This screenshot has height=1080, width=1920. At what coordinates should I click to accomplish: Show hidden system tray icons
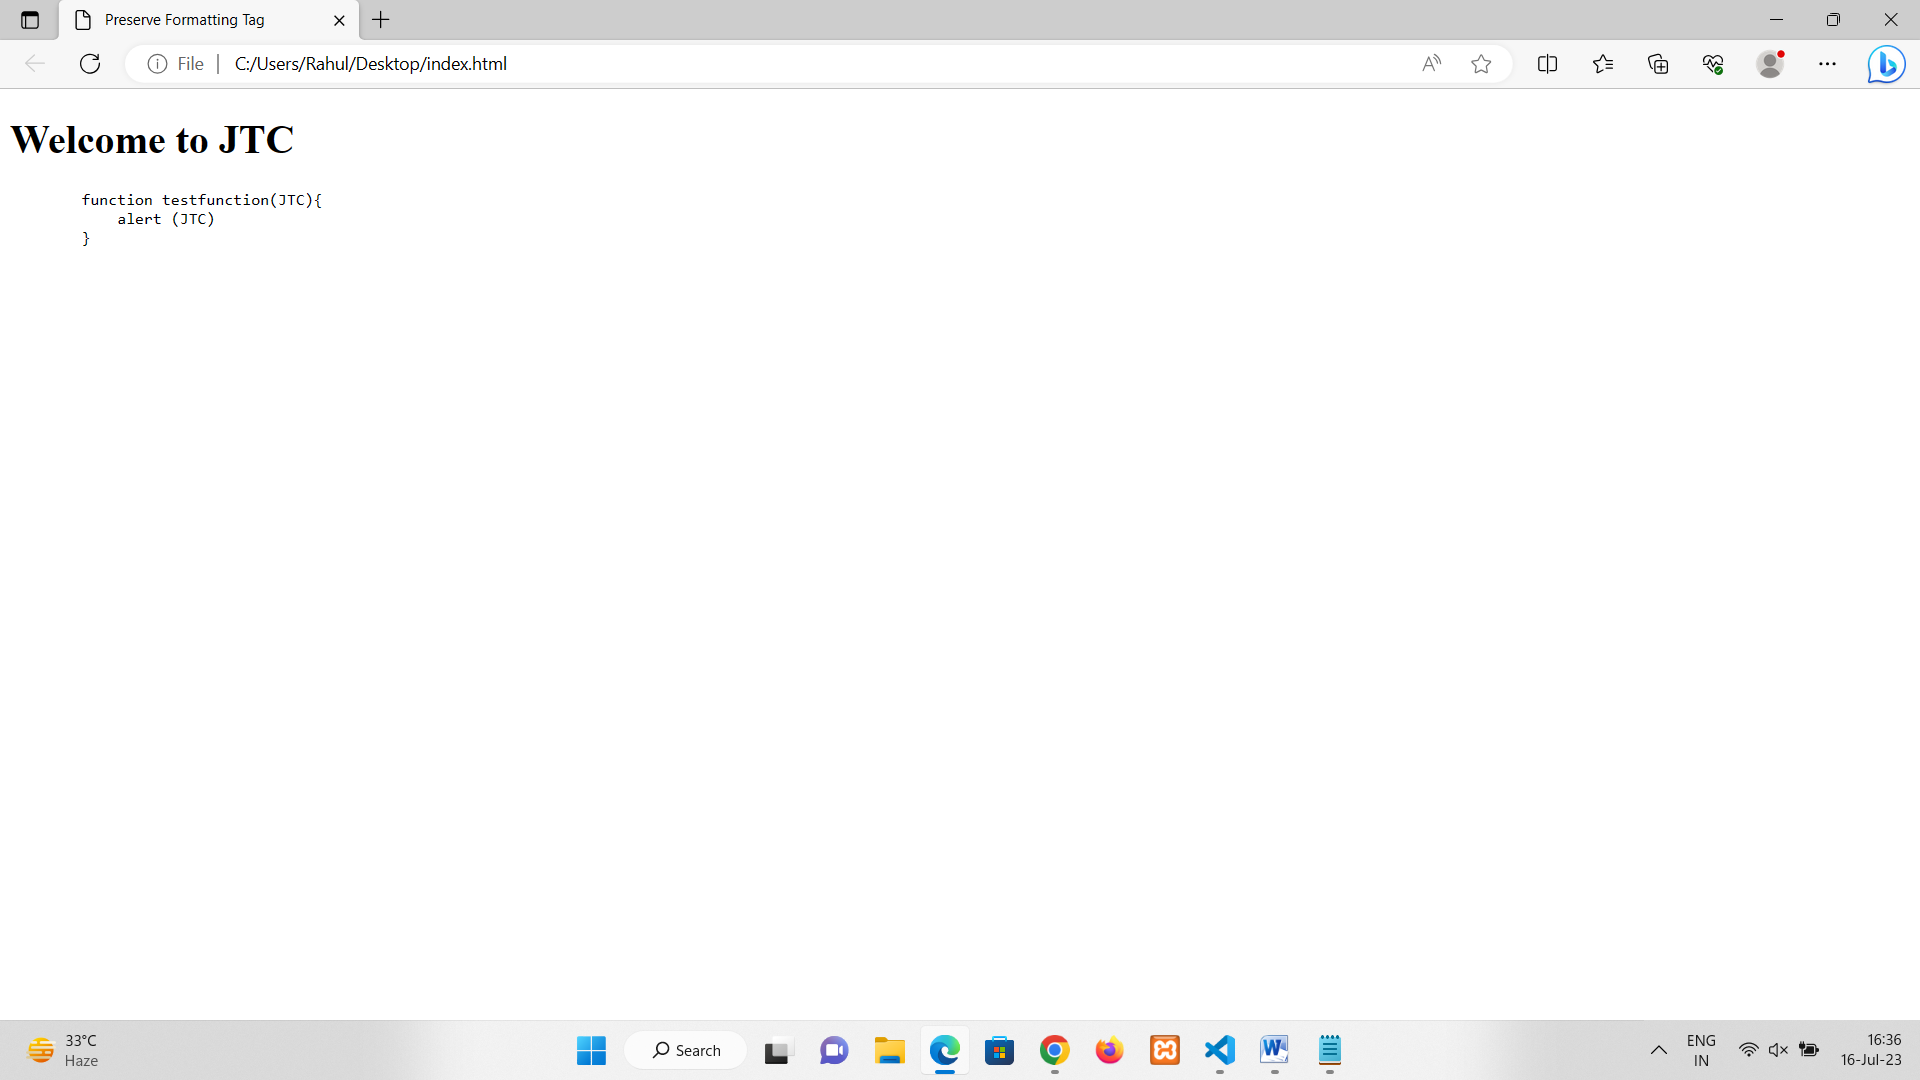1658,1050
